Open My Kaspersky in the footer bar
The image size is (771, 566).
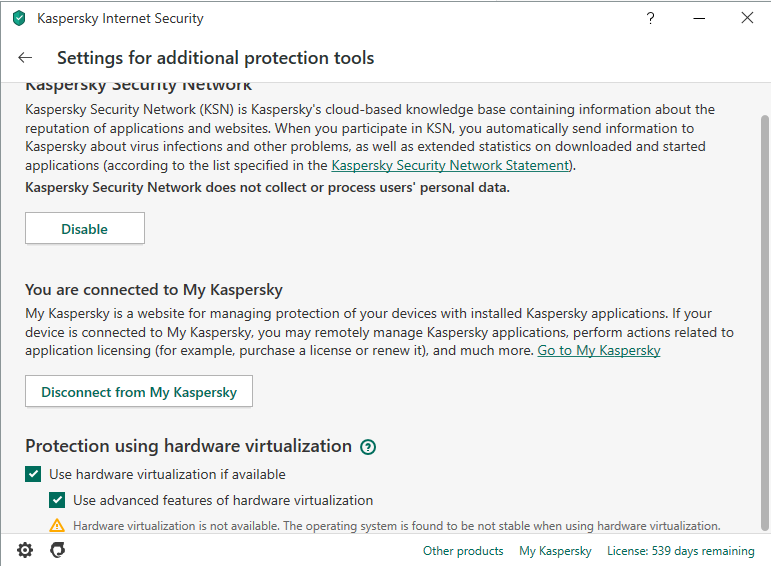[x=555, y=551]
